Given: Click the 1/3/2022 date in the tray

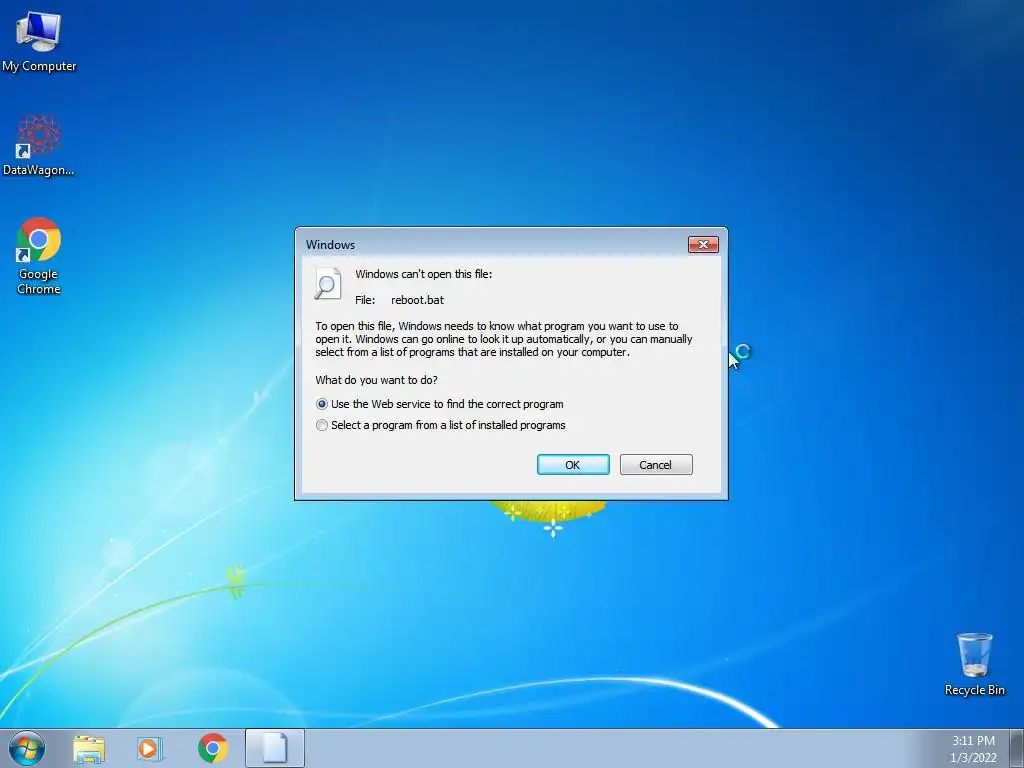Looking at the screenshot, I should point(973,758).
